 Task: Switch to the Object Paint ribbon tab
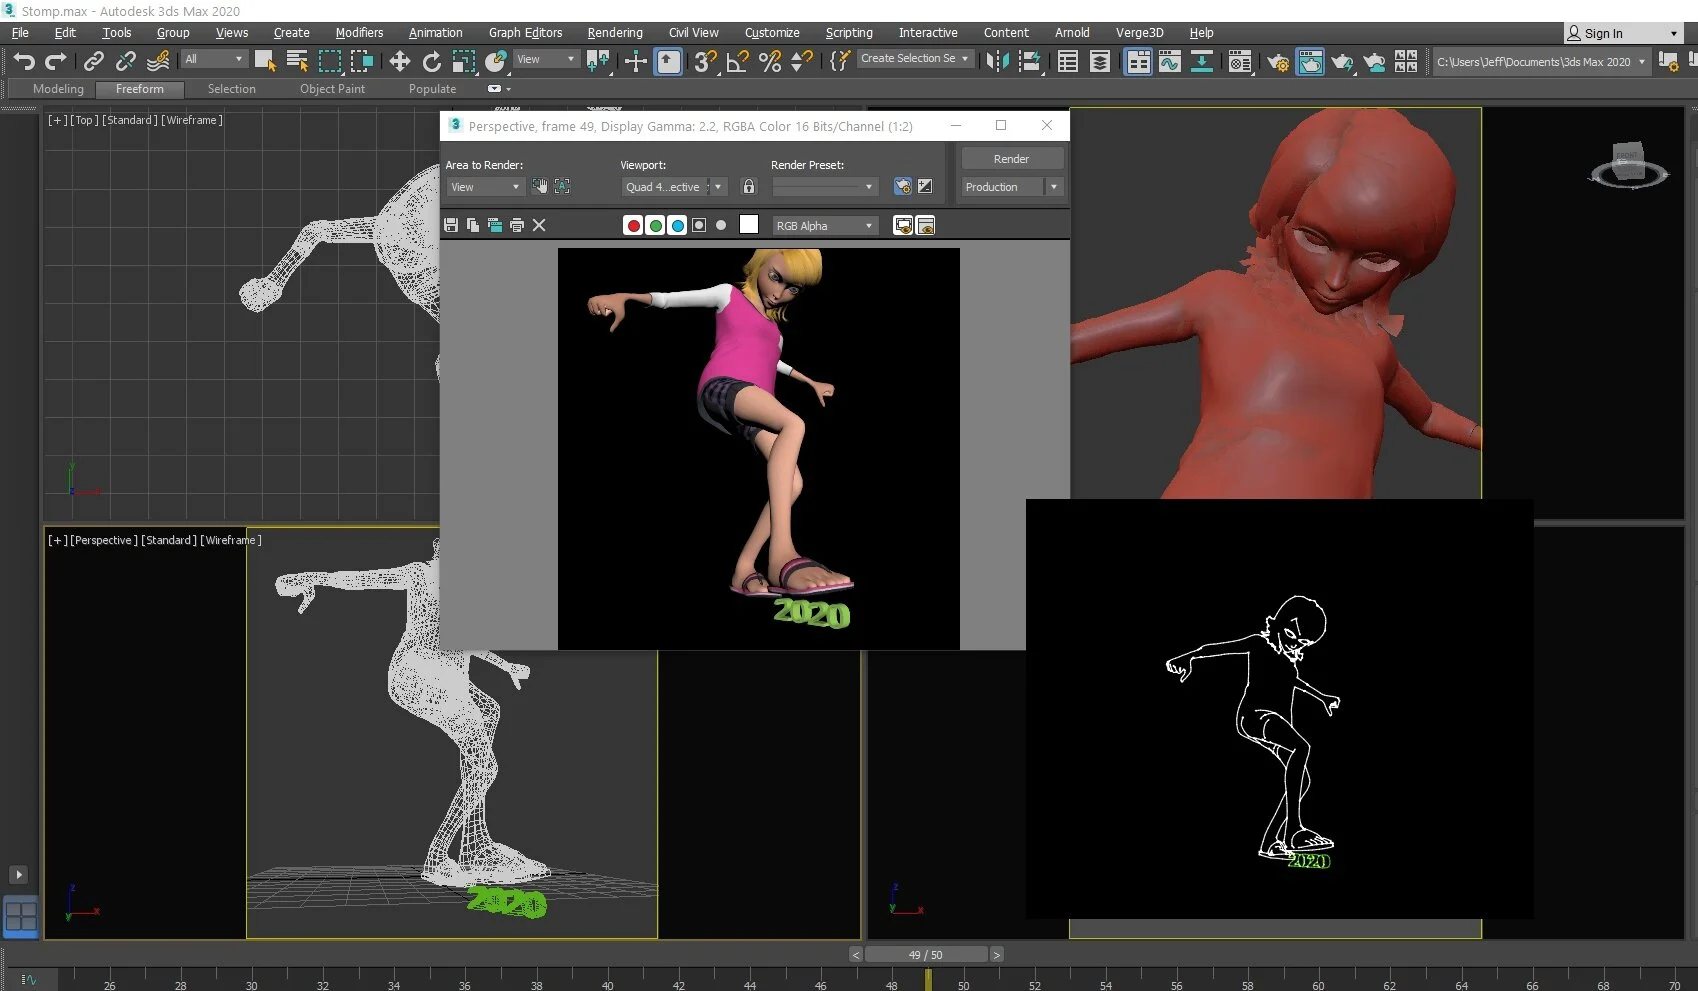[332, 89]
